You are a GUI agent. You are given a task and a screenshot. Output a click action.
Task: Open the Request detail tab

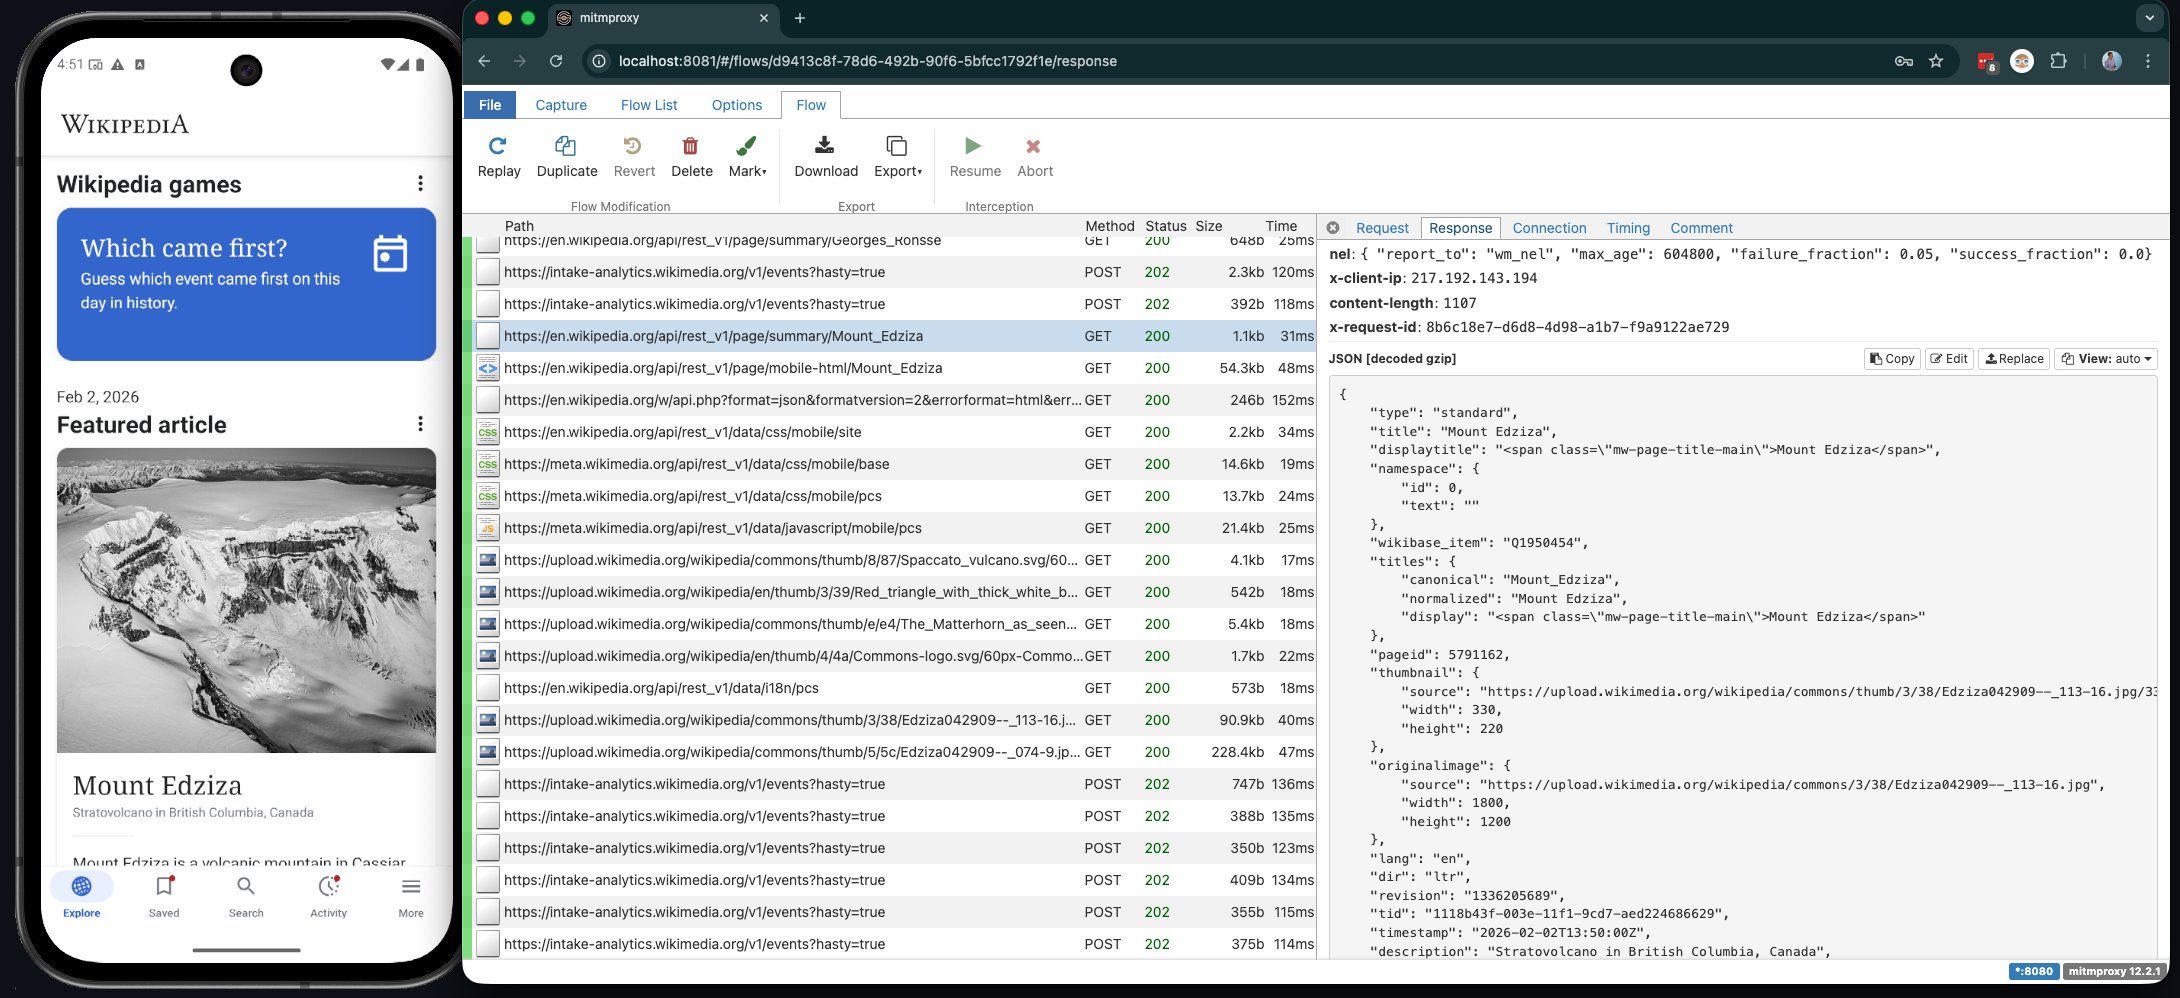[x=1382, y=228]
